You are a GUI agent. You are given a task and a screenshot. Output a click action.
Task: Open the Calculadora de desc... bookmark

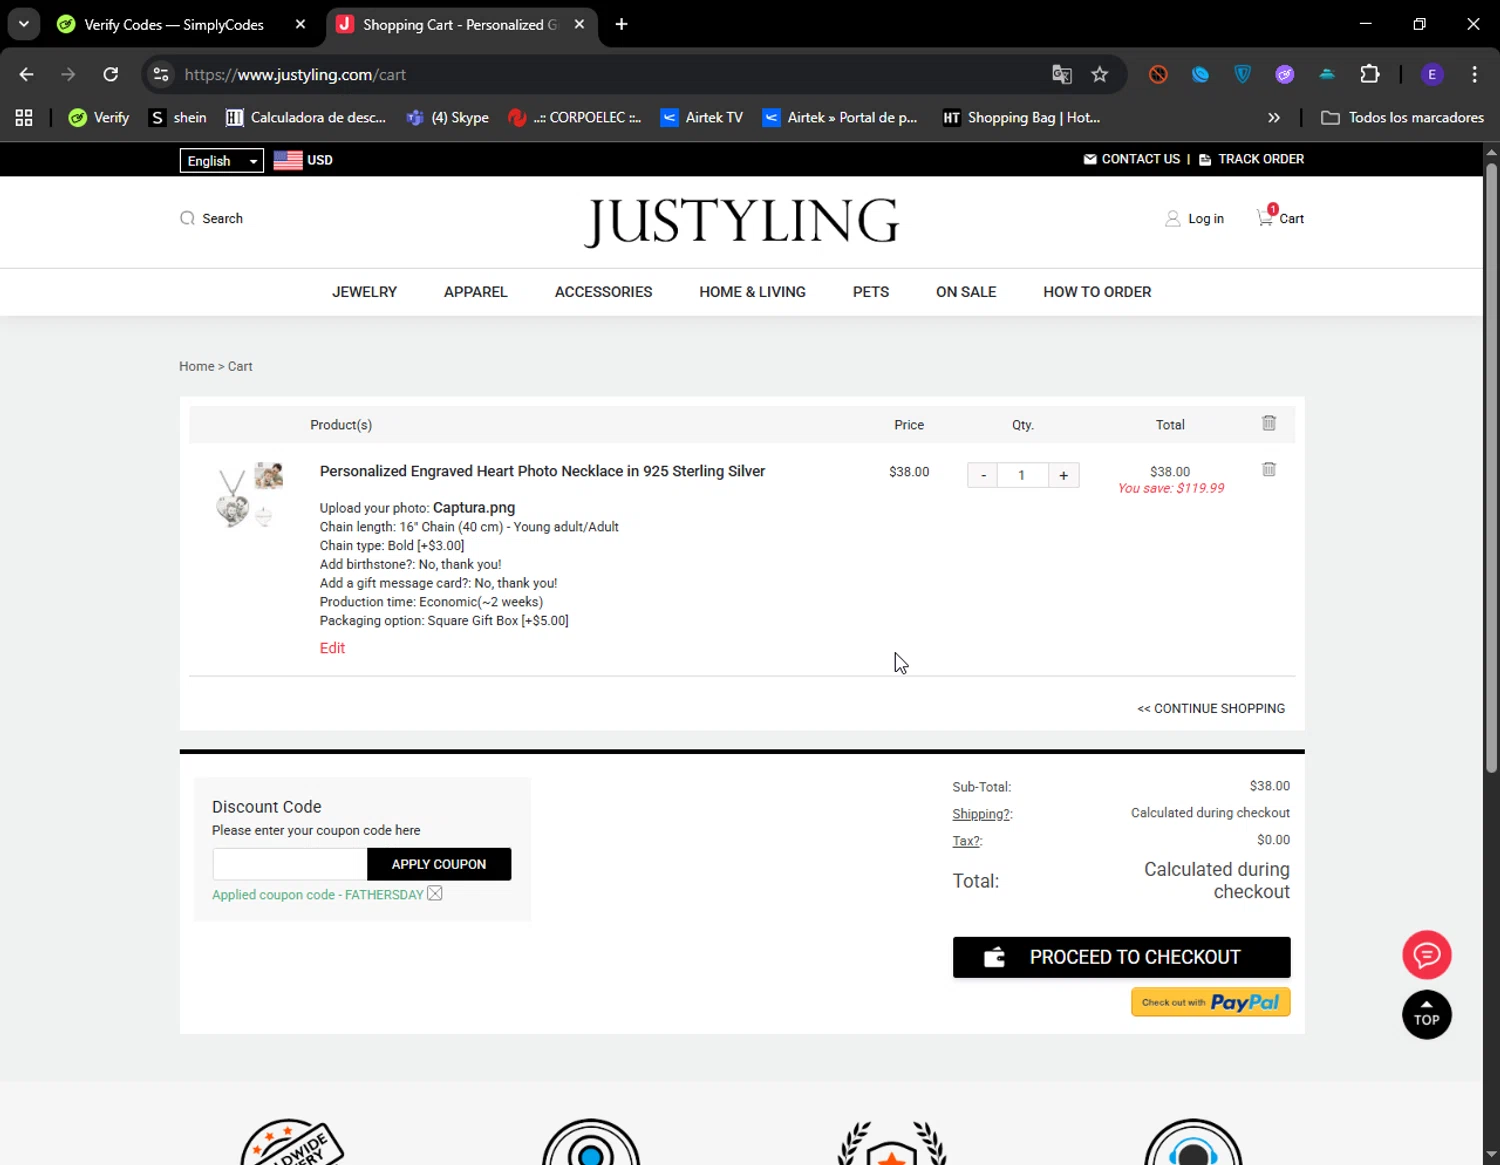coord(306,118)
